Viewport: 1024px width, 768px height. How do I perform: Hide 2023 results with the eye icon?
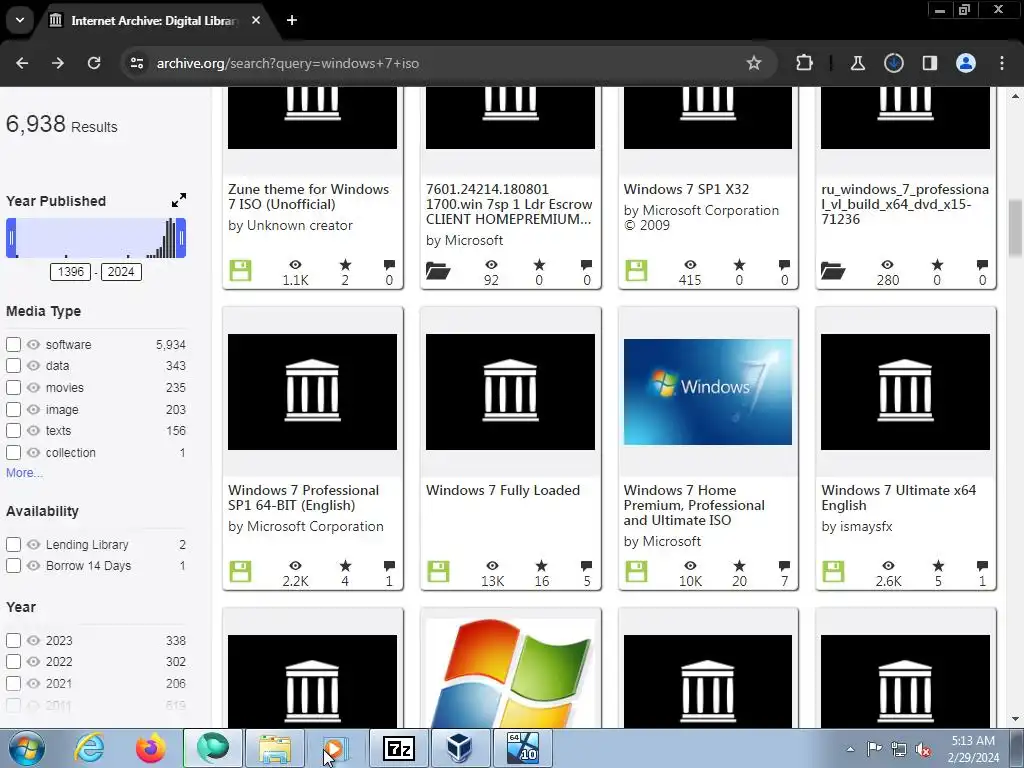pos(33,640)
